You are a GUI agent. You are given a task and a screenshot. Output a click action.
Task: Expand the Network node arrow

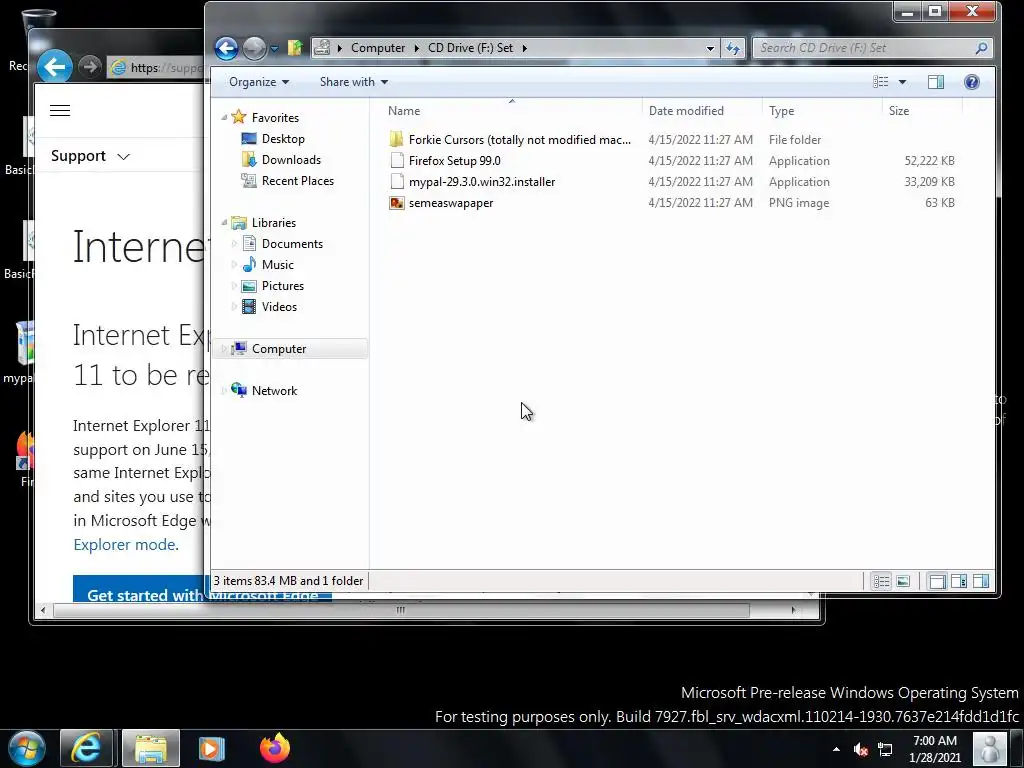pyautogui.click(x=224, y=391)
